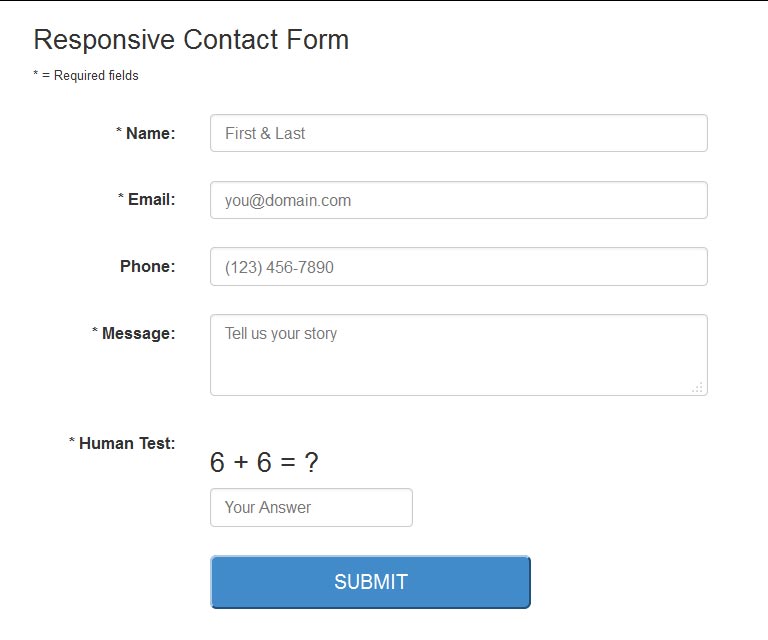This screenshot has height=640, width=768.
Task: Focus the Email field with you@domain.com placeholder
Action: coord(458,200)
